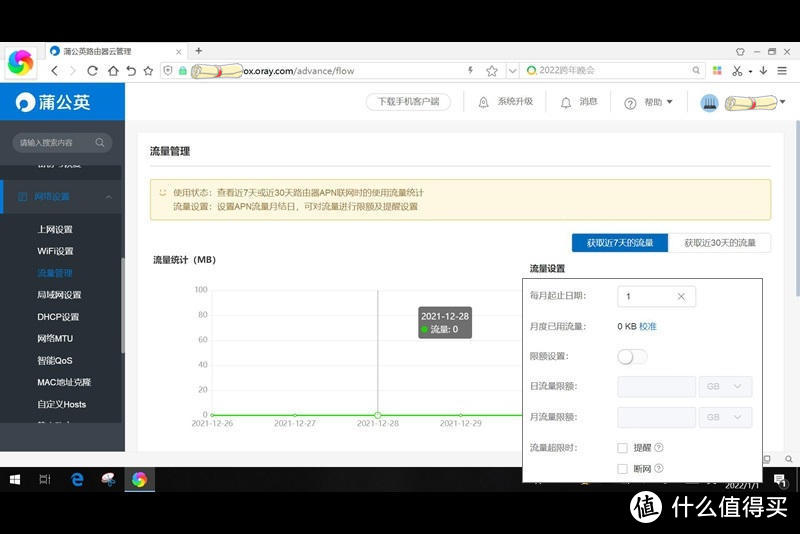Click the browser forward arrow
This screenshot has height=534, width=800.
point(72,71)
